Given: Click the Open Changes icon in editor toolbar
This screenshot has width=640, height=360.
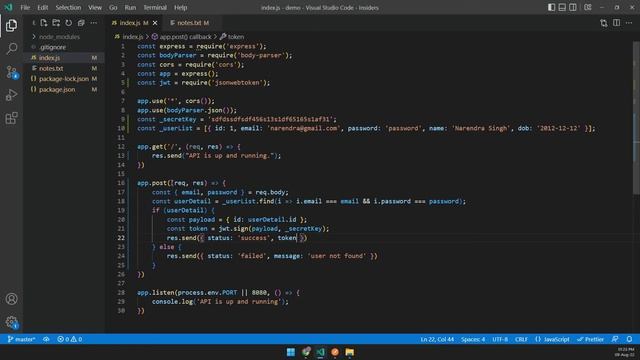Looking at the screenshot, I should tap(604, 23).
